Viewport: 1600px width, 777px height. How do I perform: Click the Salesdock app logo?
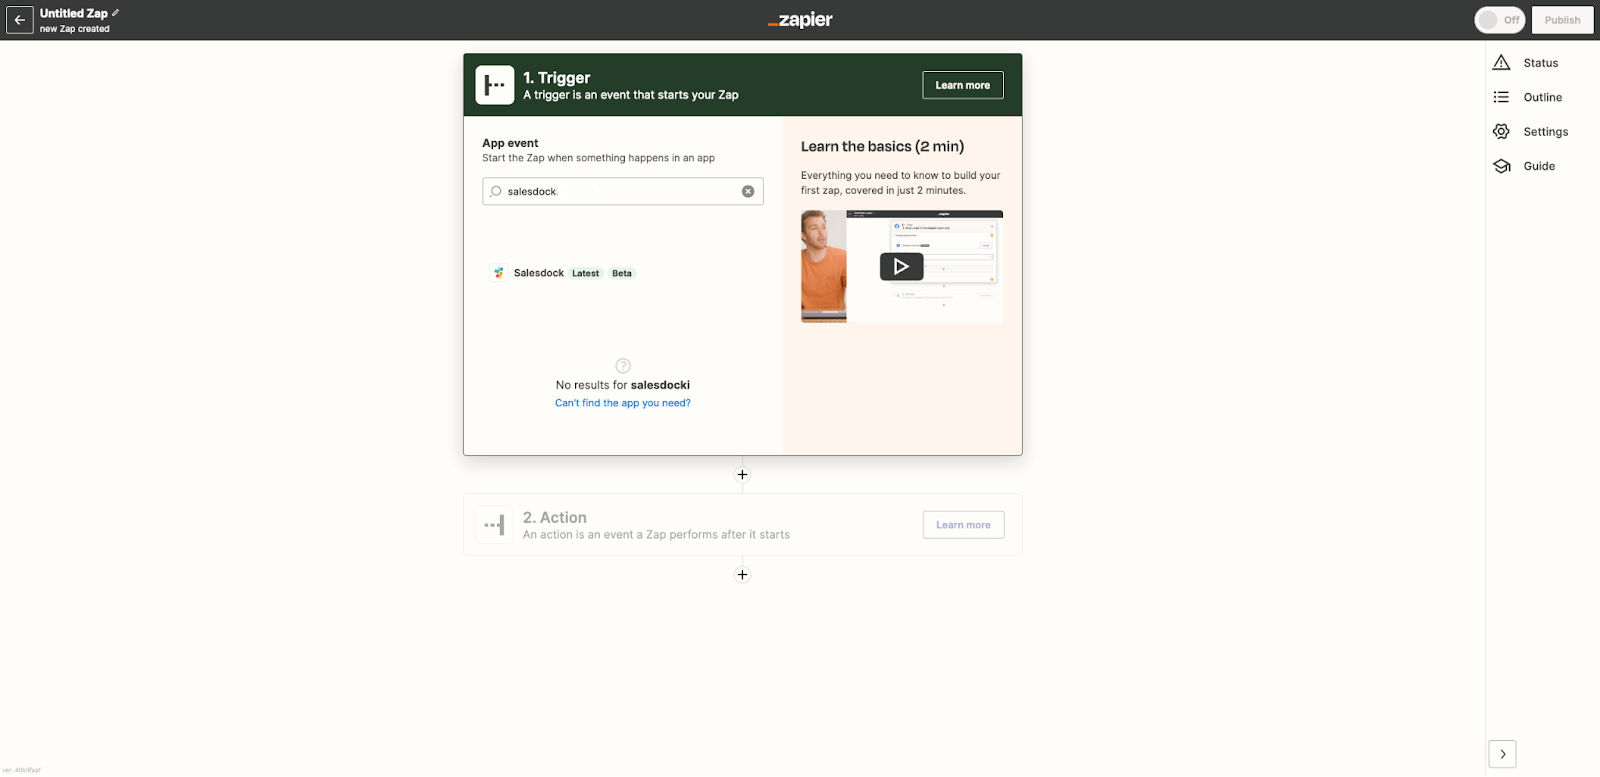tap(499, 273)
